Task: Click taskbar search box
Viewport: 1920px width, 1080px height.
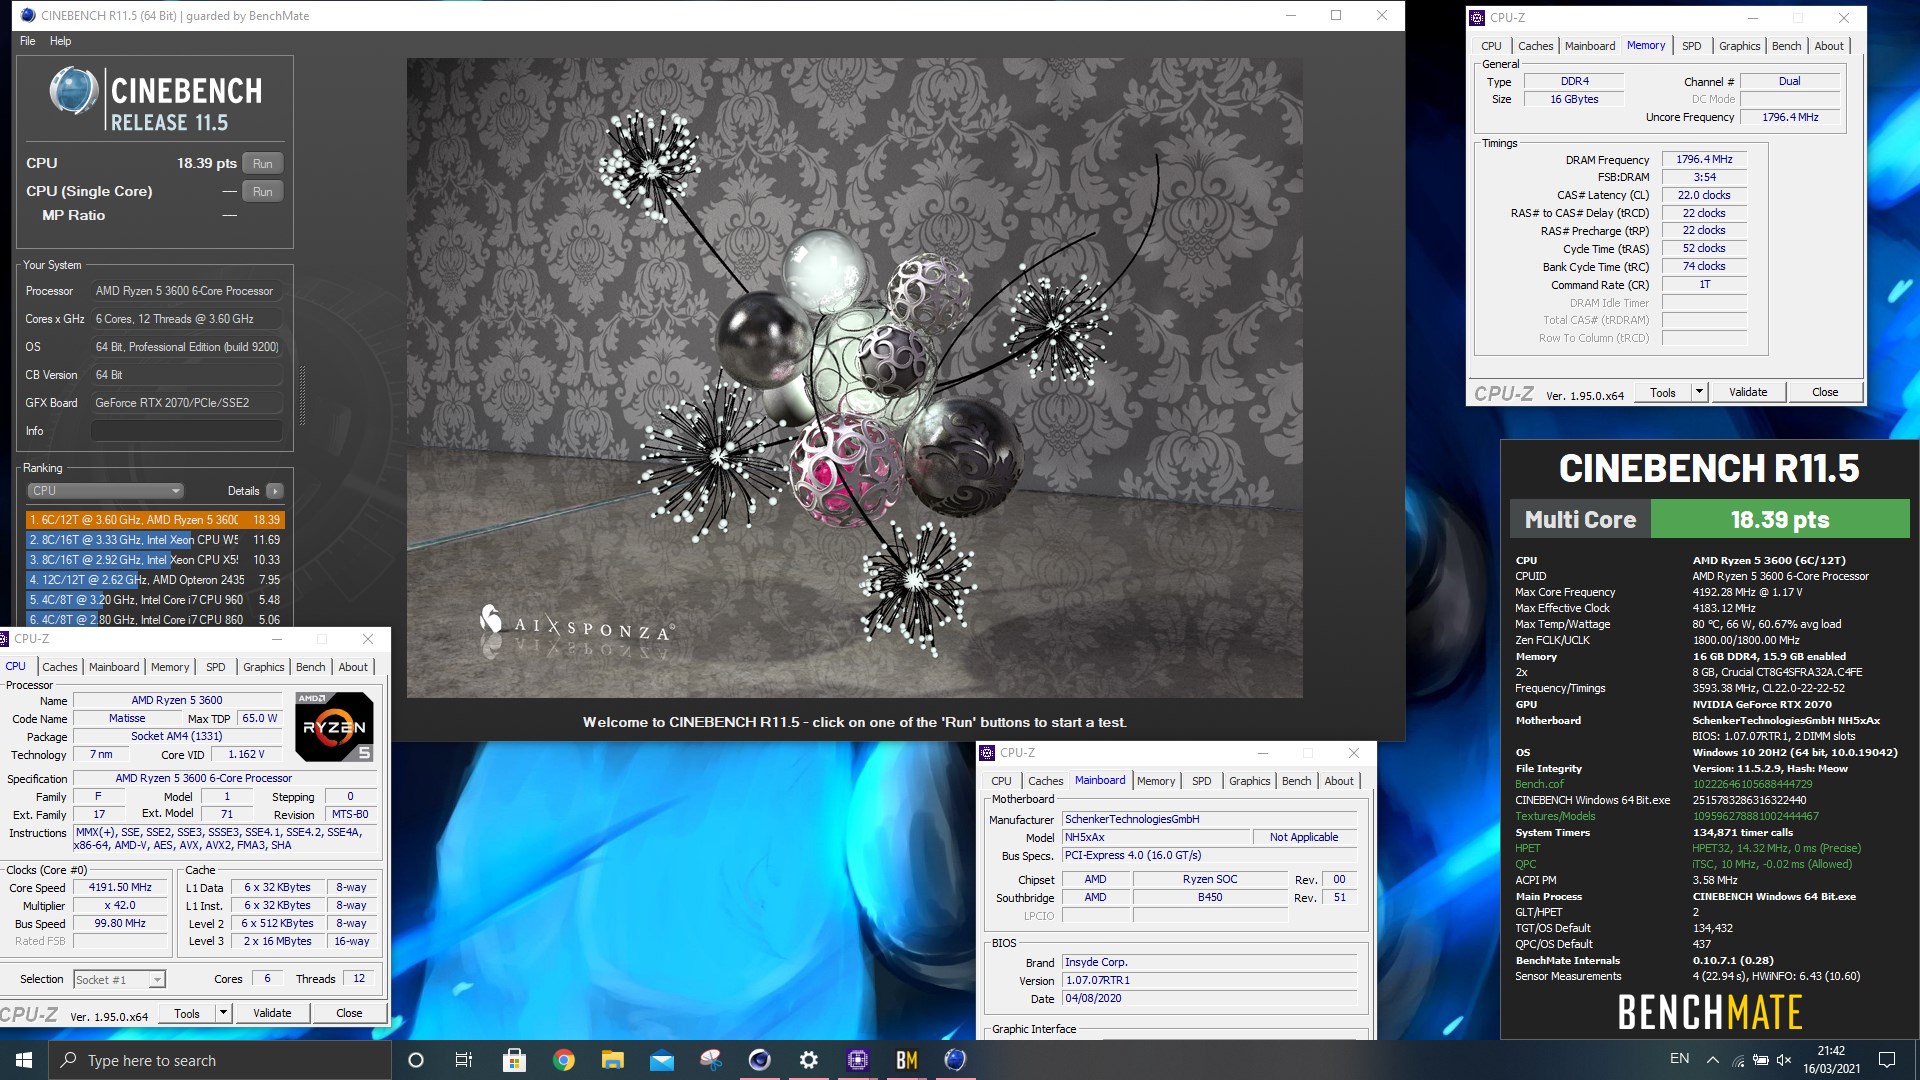Action: [220, 1060]
